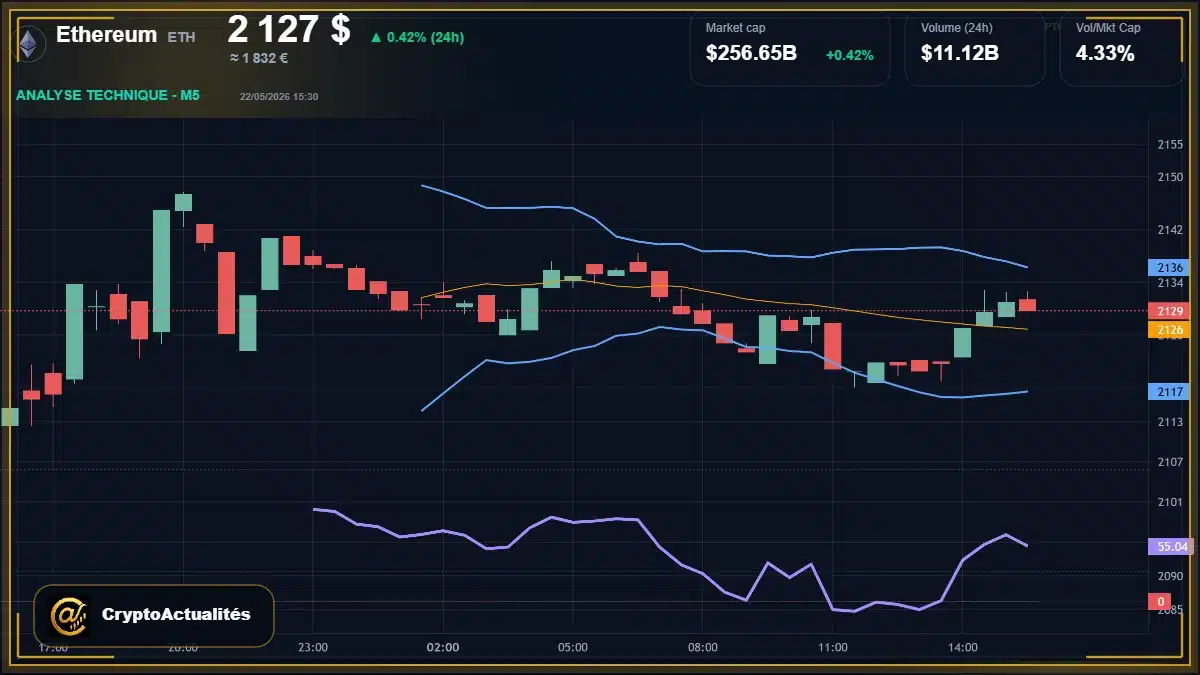The height and width of the screenshot is (675, 1200).
Task: Click the tallest green candle near 20:00
Action: pos(161,271)
